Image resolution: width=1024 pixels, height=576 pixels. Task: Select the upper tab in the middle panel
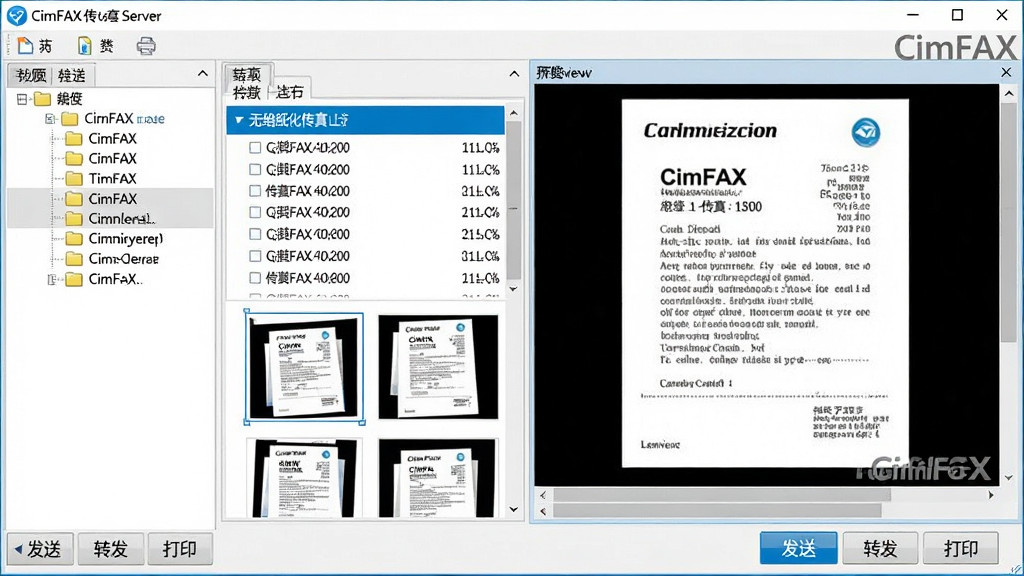tap(247, 74)
